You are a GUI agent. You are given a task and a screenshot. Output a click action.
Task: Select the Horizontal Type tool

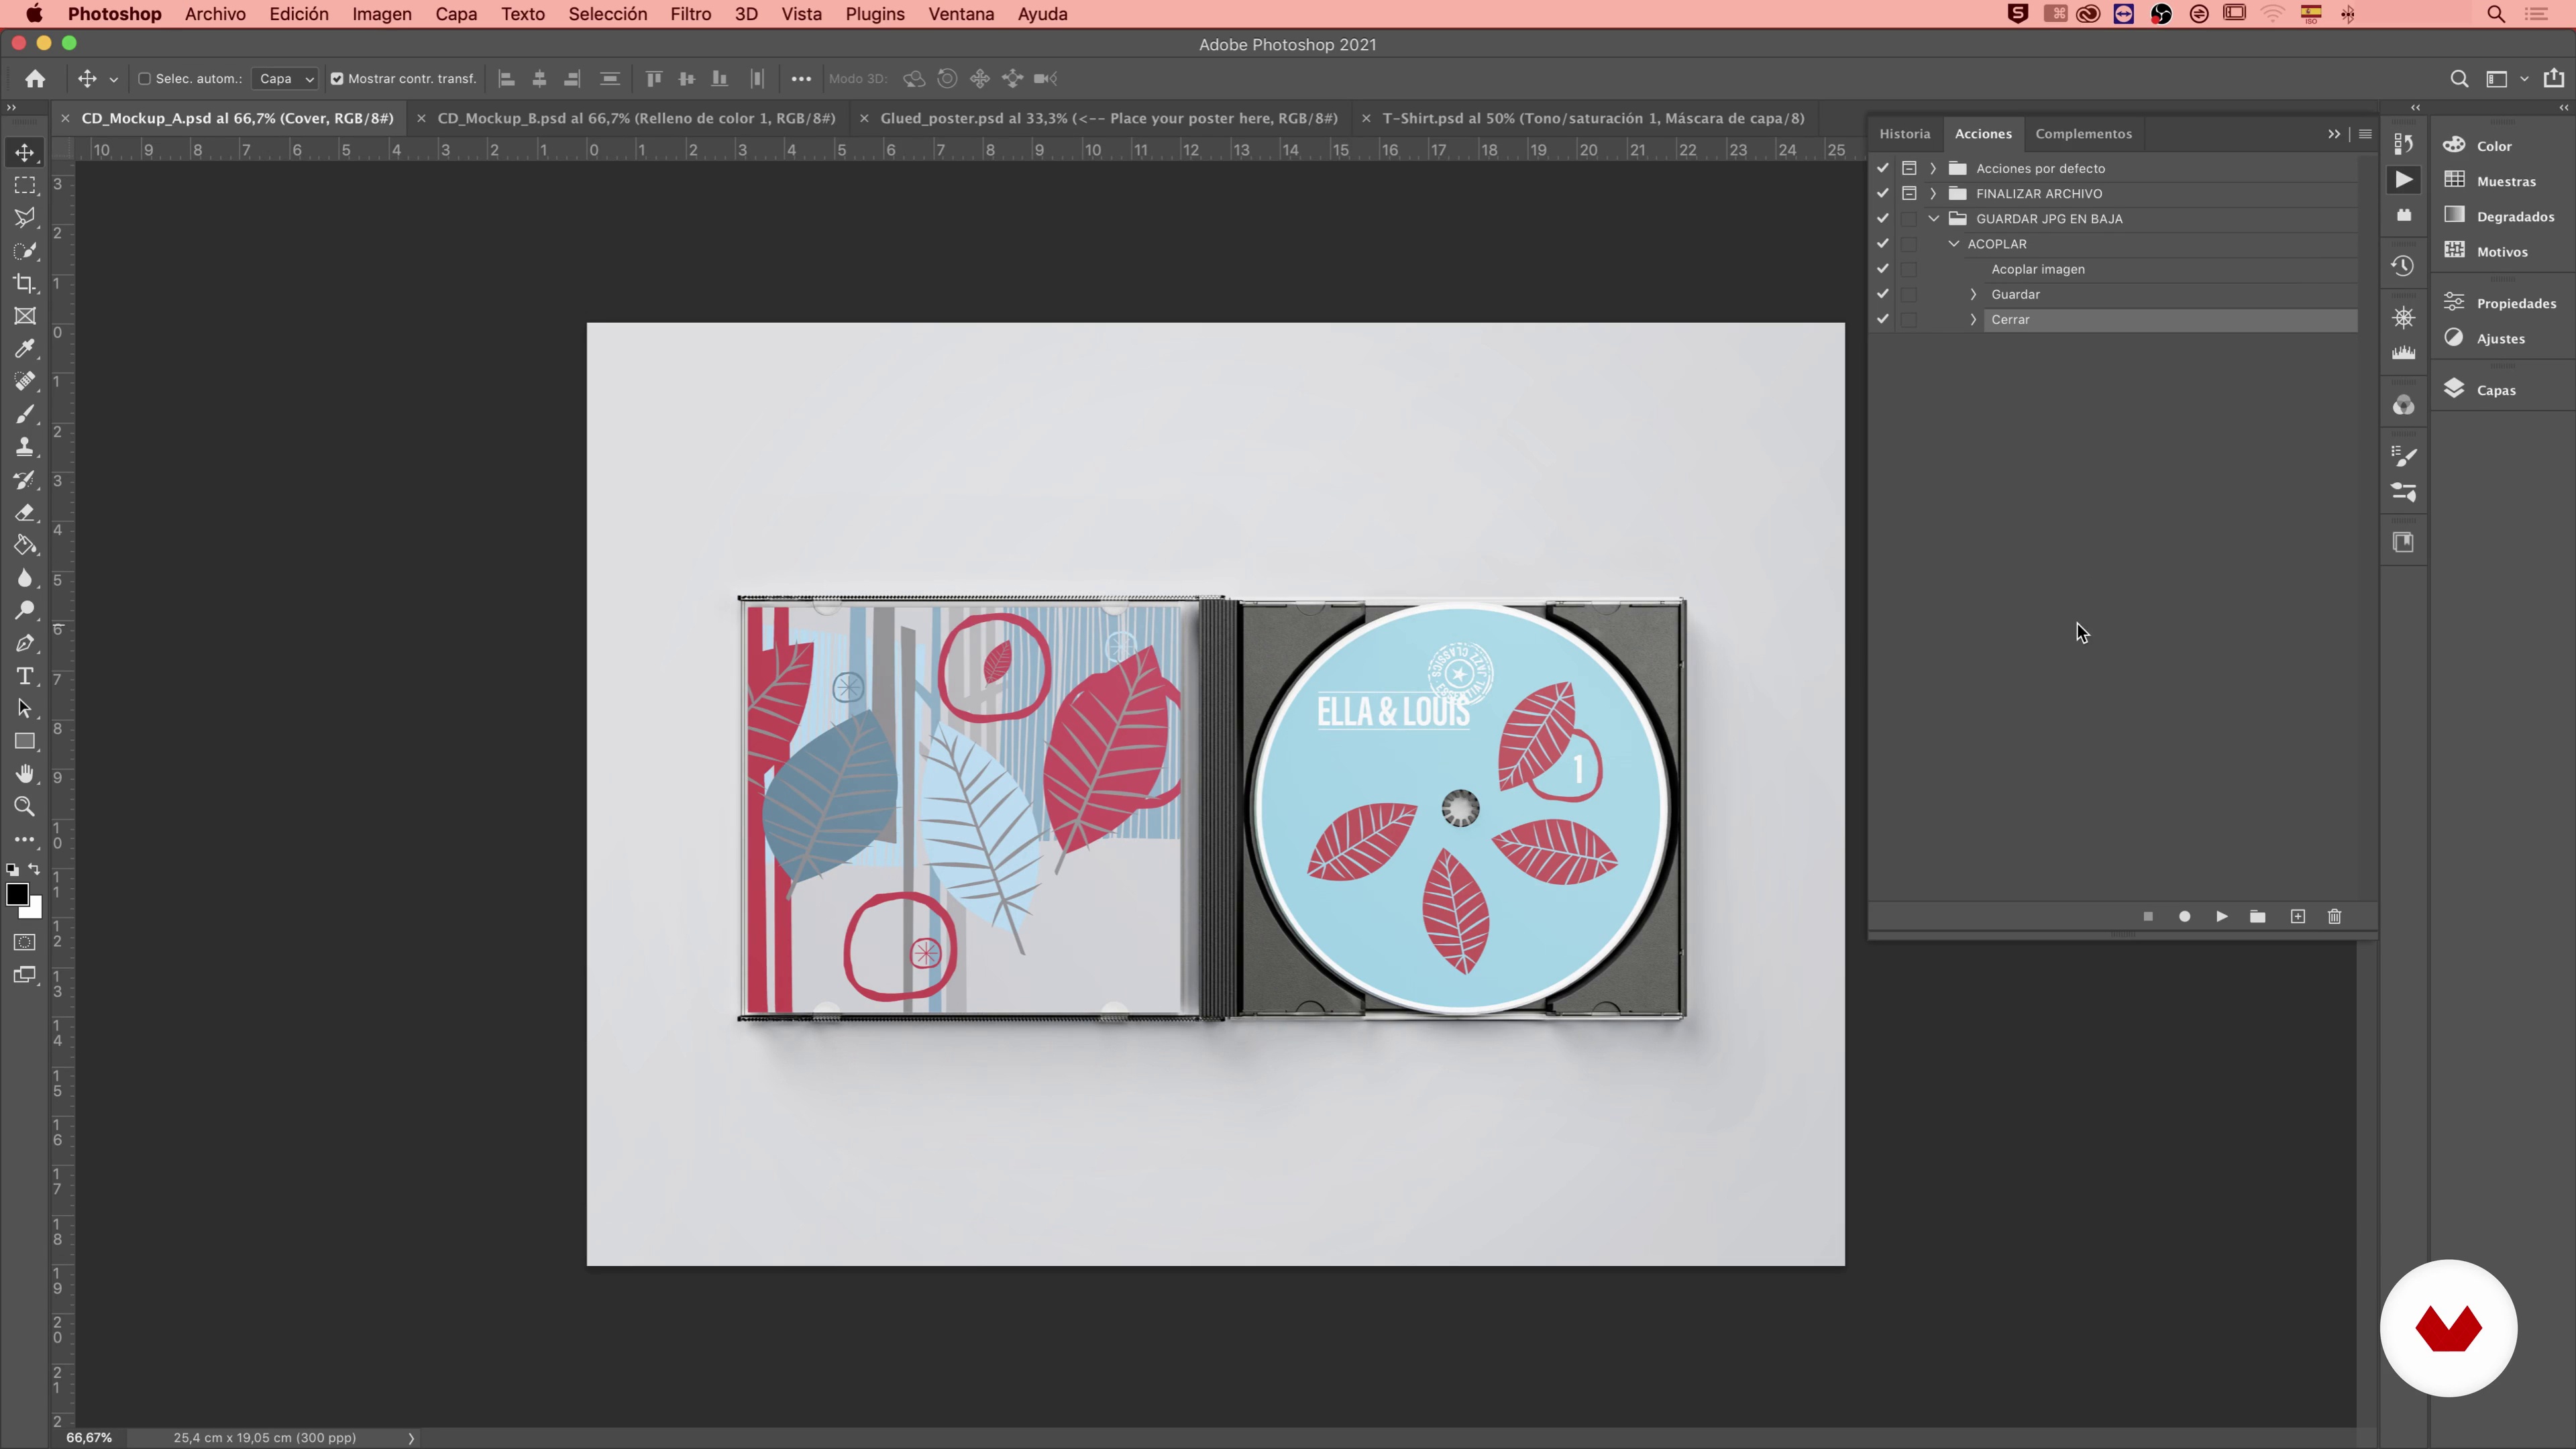point(25,677)
